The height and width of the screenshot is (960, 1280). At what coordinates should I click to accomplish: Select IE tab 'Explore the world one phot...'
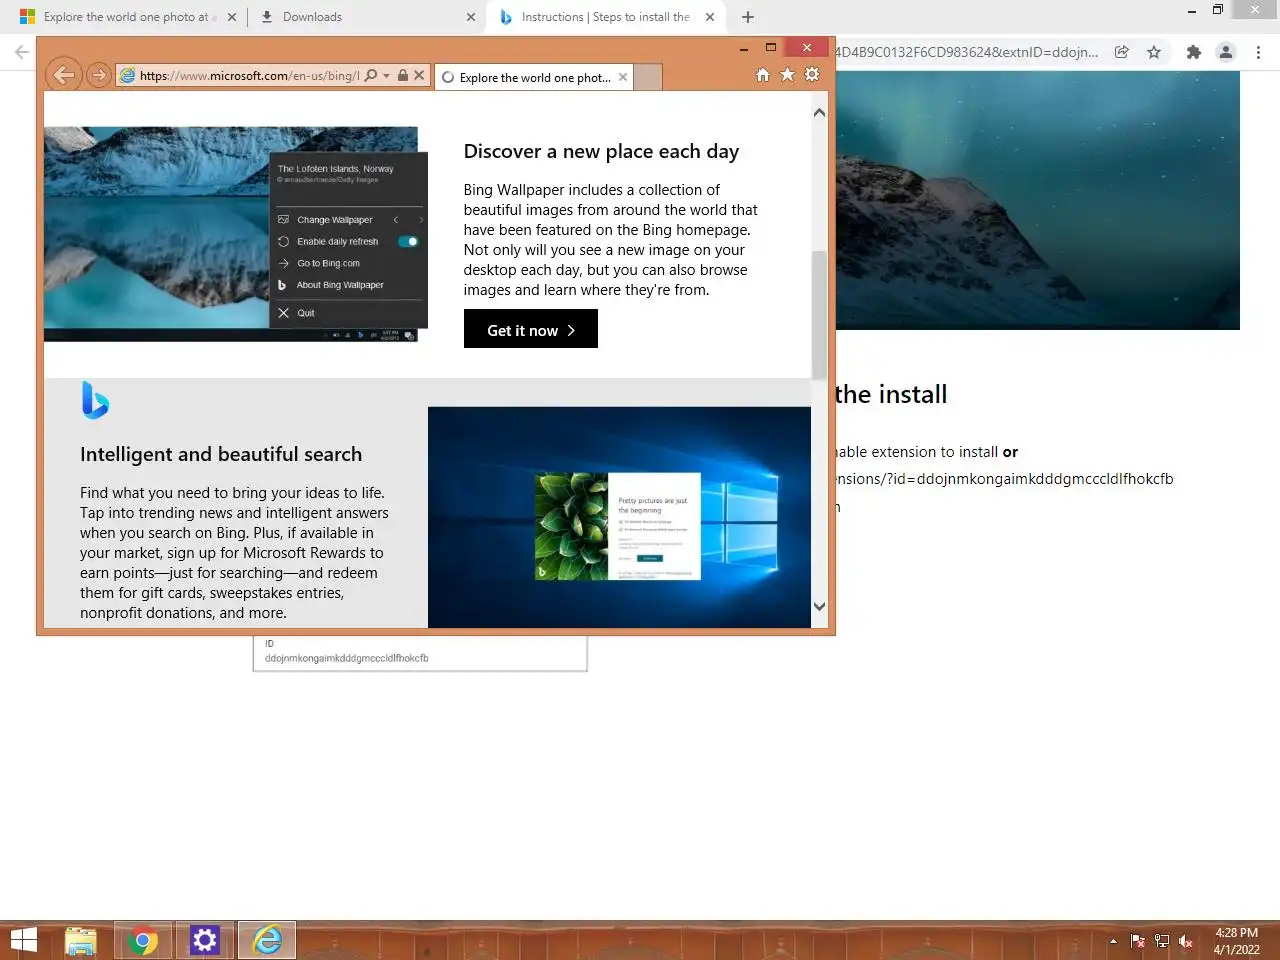(533, 77)
